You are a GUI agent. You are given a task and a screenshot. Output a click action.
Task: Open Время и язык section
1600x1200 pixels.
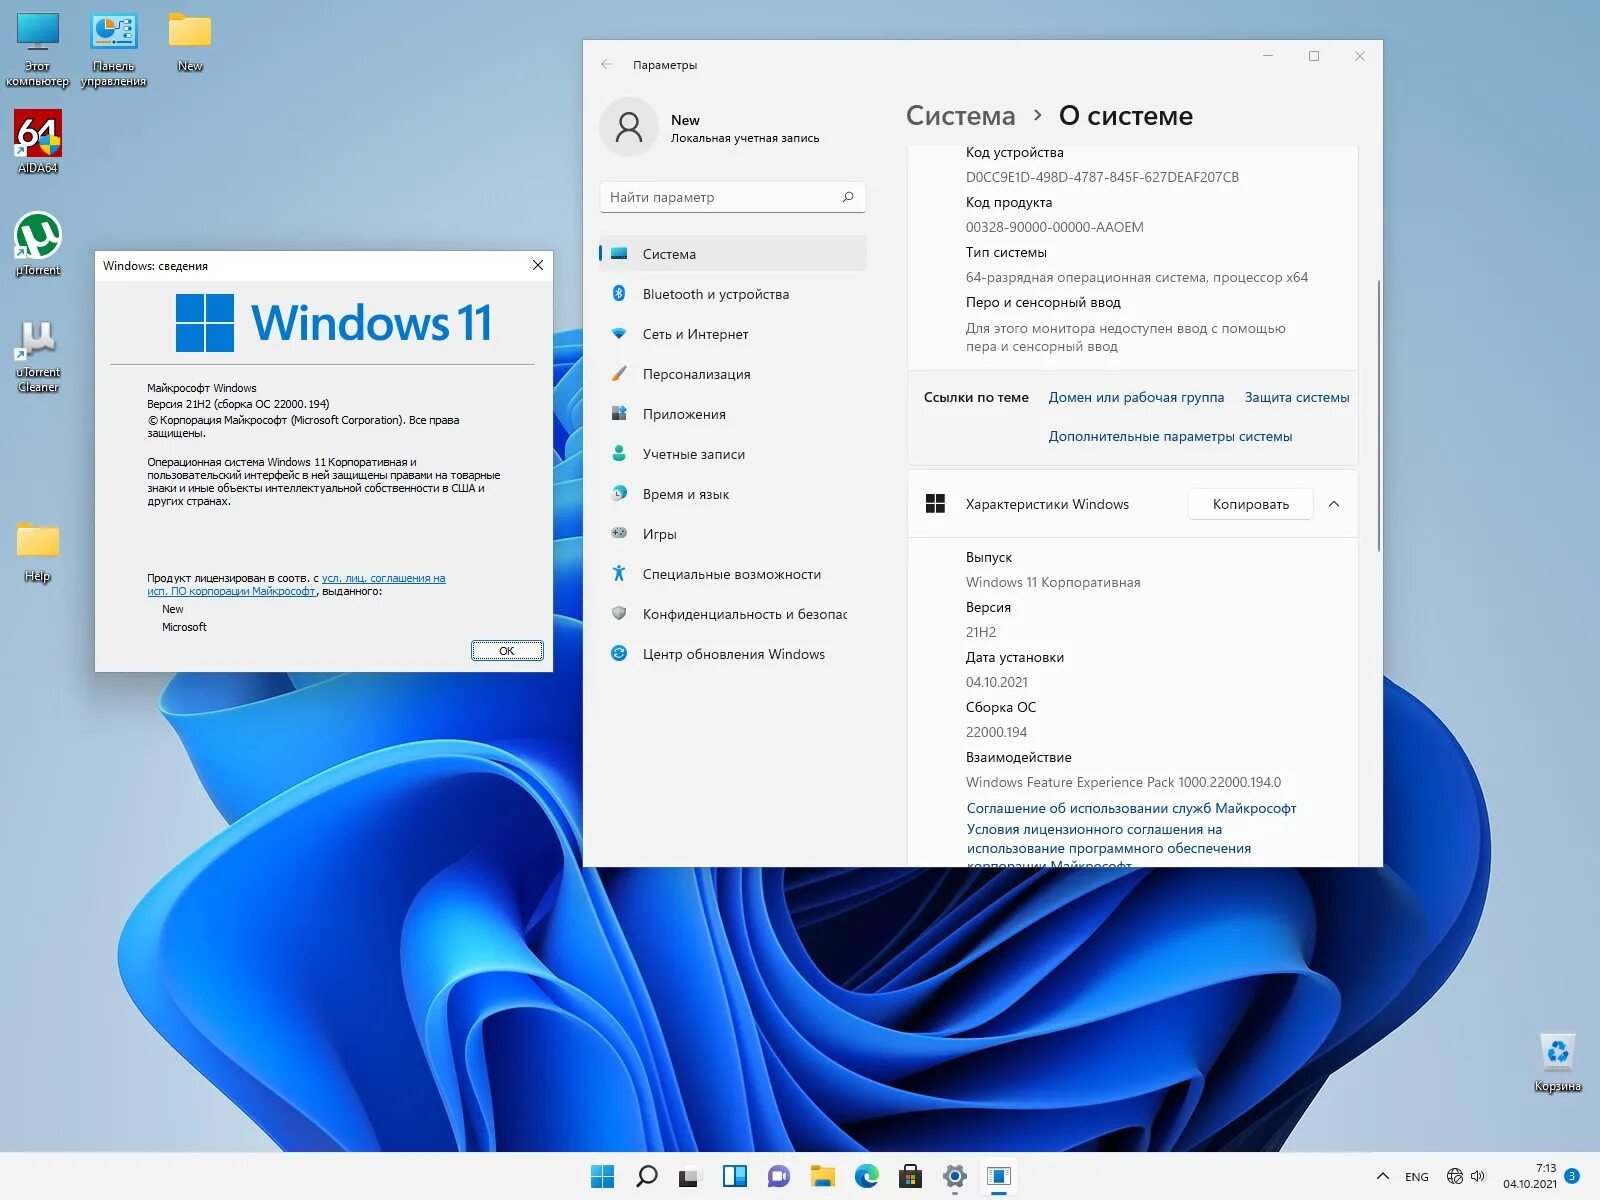[x=733, y=494]
